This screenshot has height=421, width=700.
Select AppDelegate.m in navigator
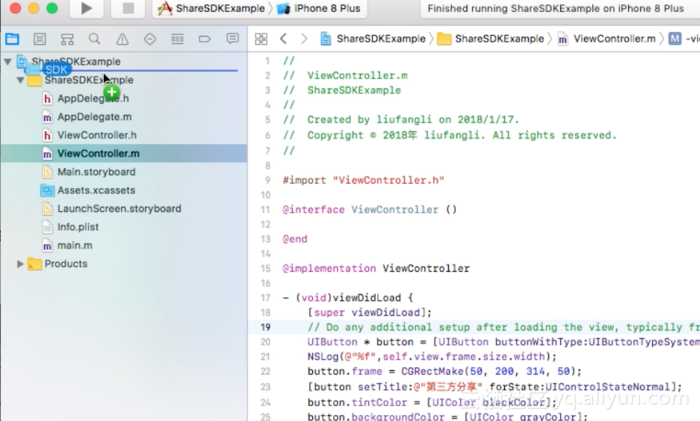(x=94, y=117)
